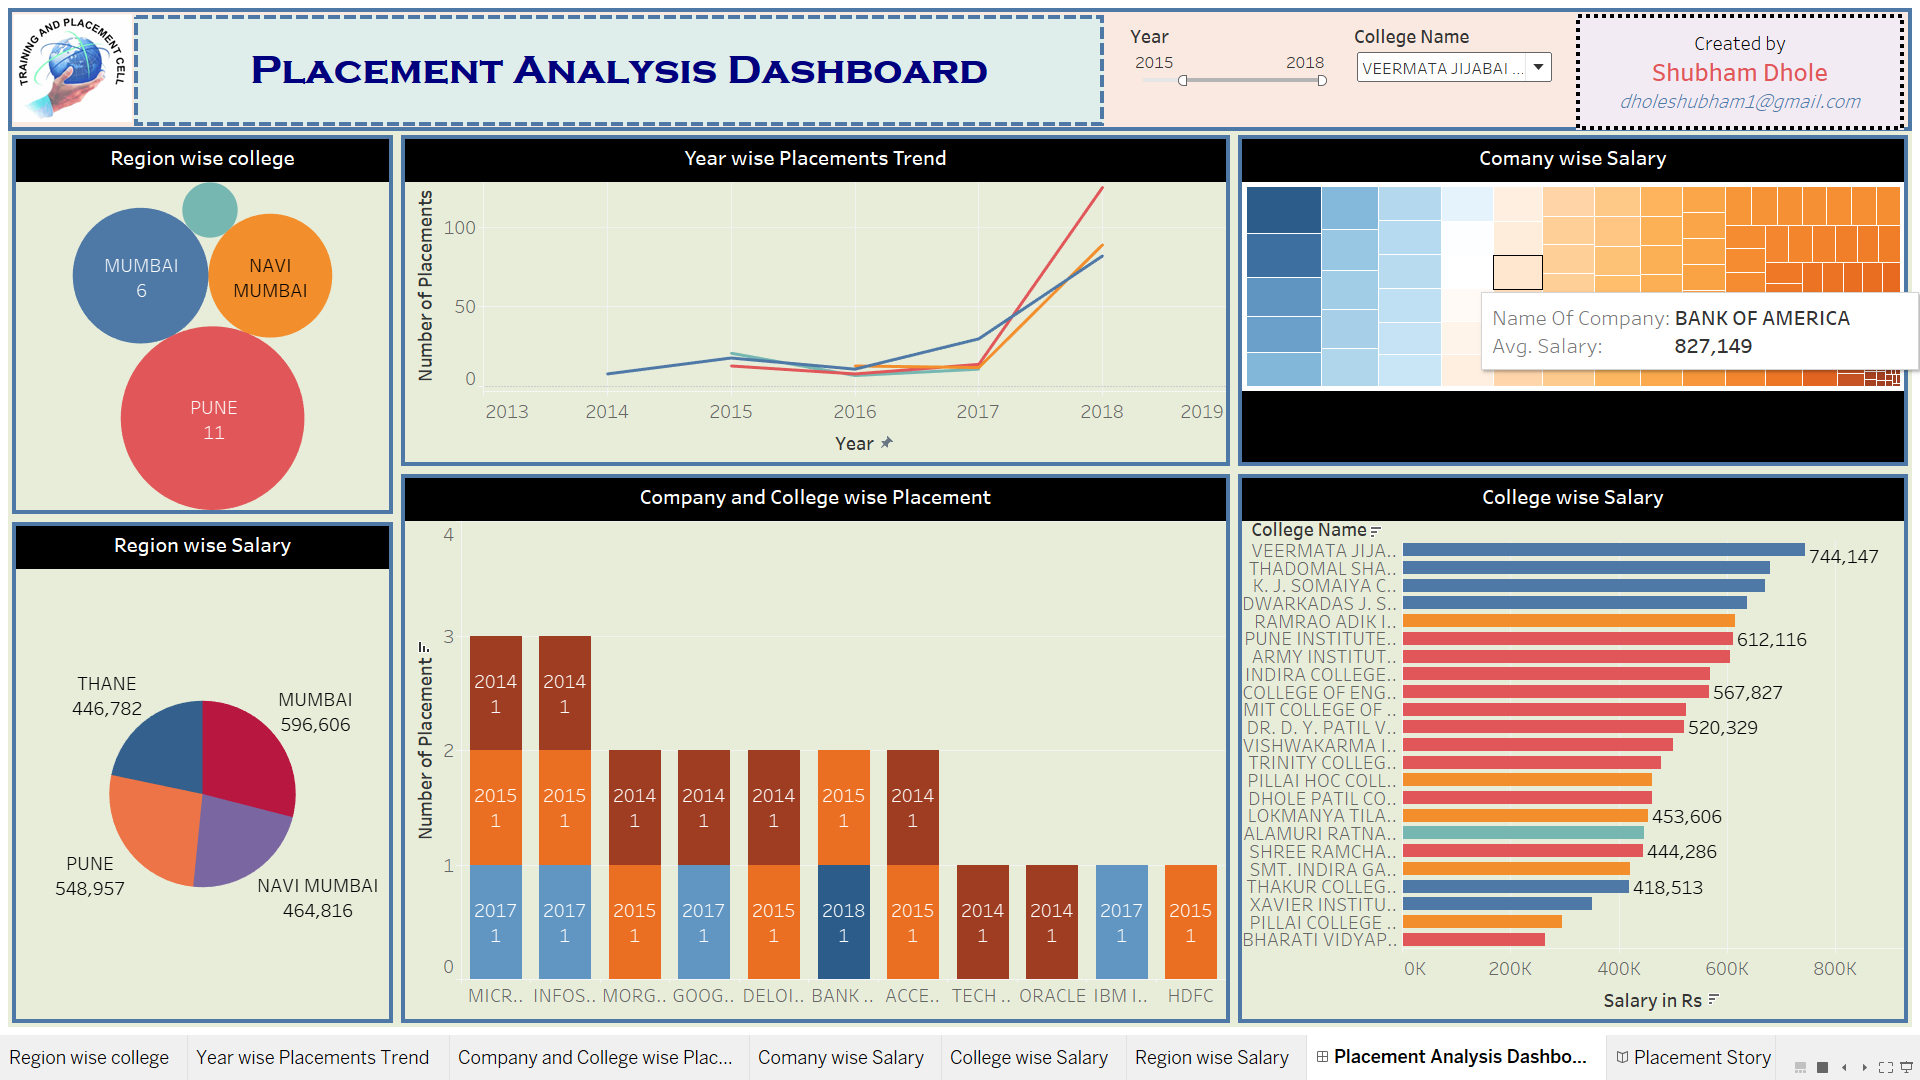Click the enter full screen icon bottom right

[x=1886, y=1068]
